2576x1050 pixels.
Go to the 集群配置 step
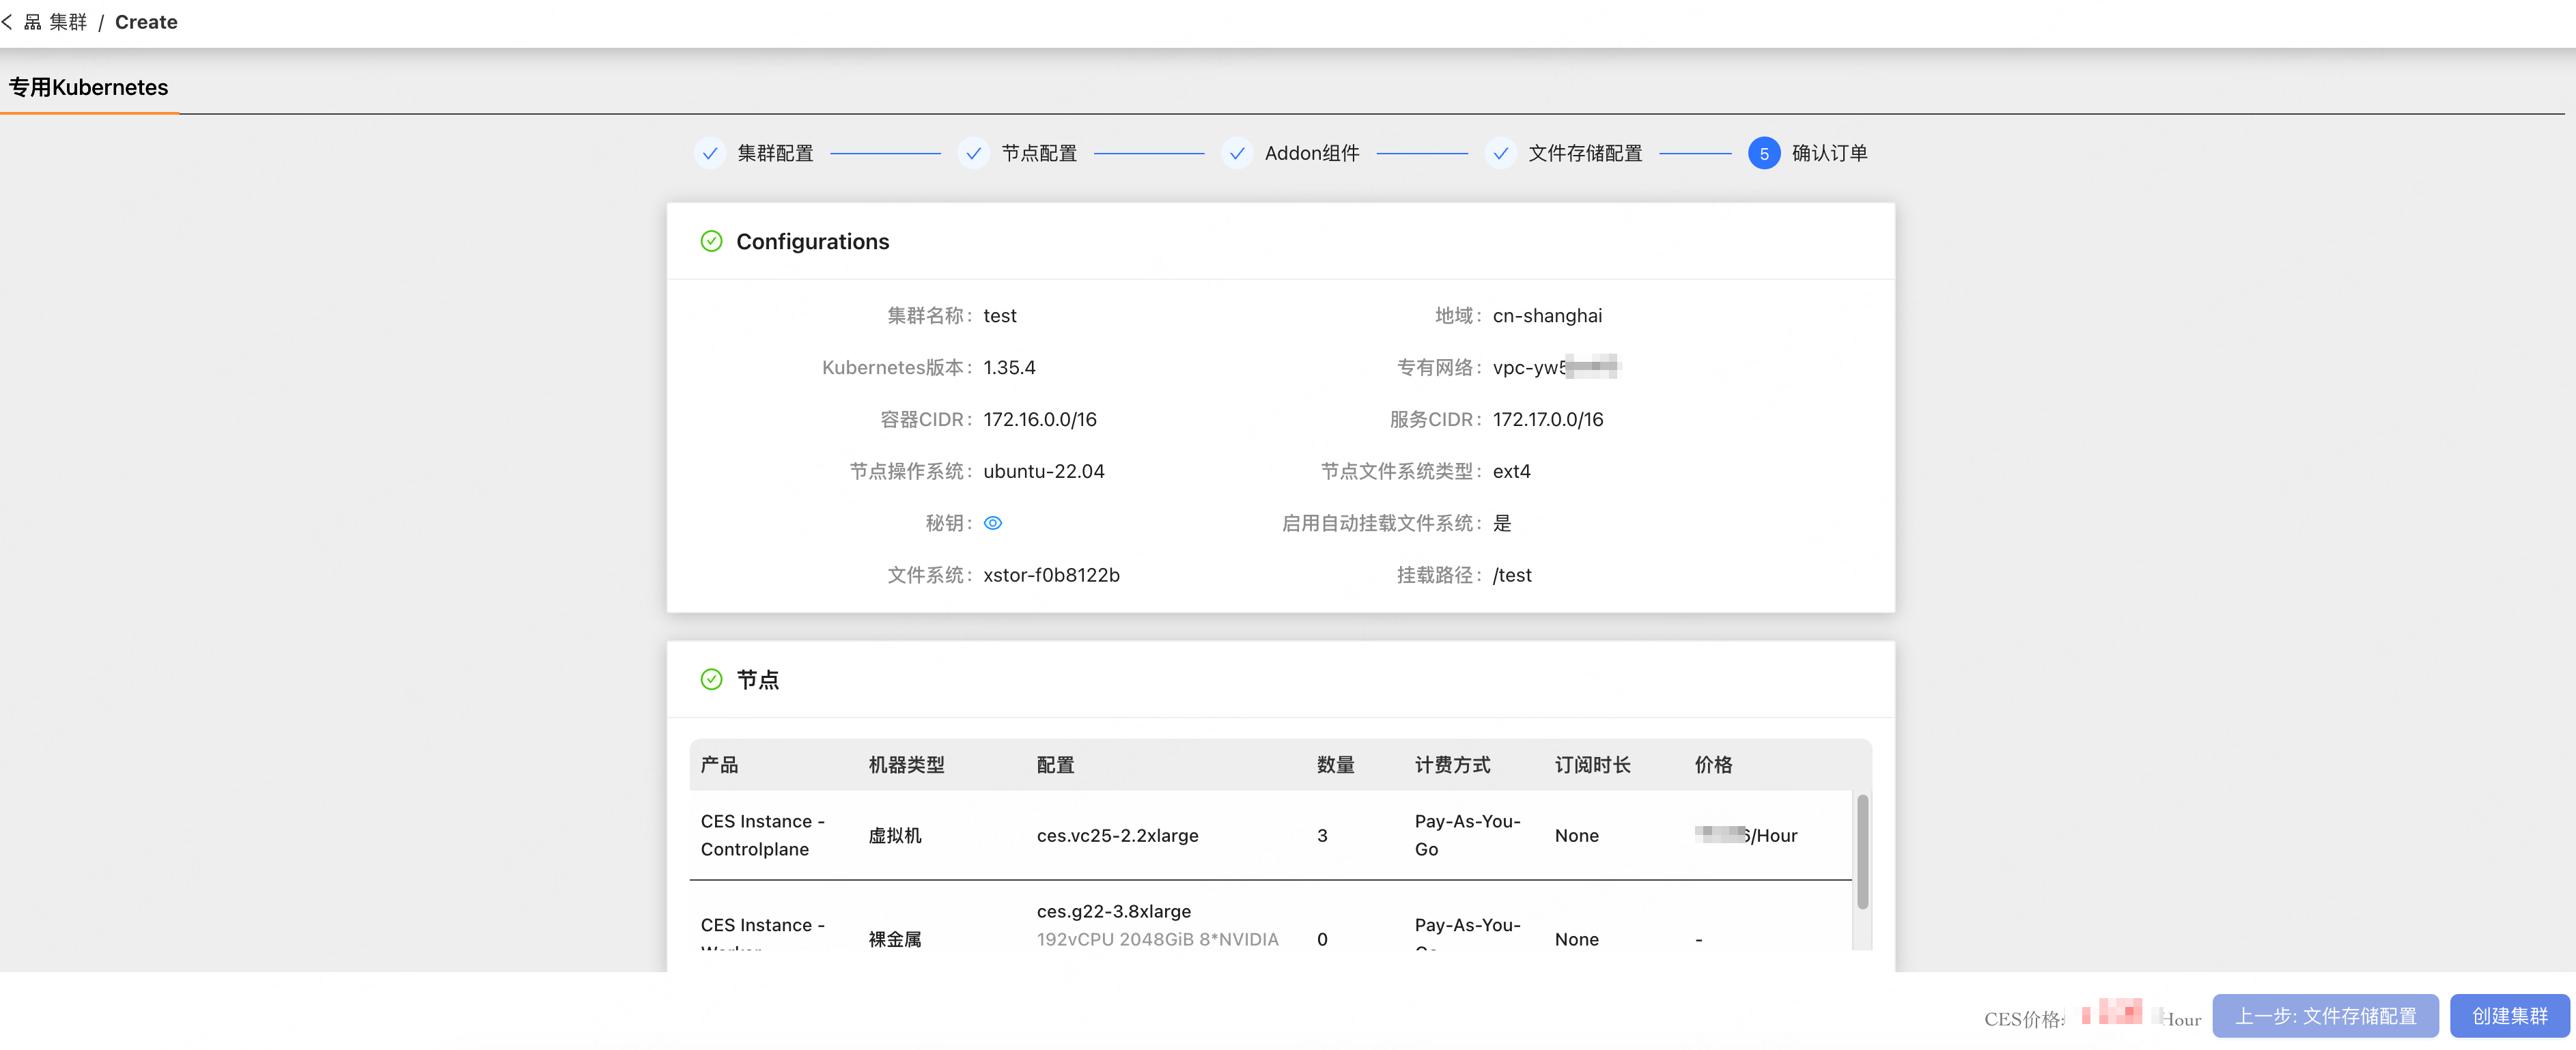point(775,153)
